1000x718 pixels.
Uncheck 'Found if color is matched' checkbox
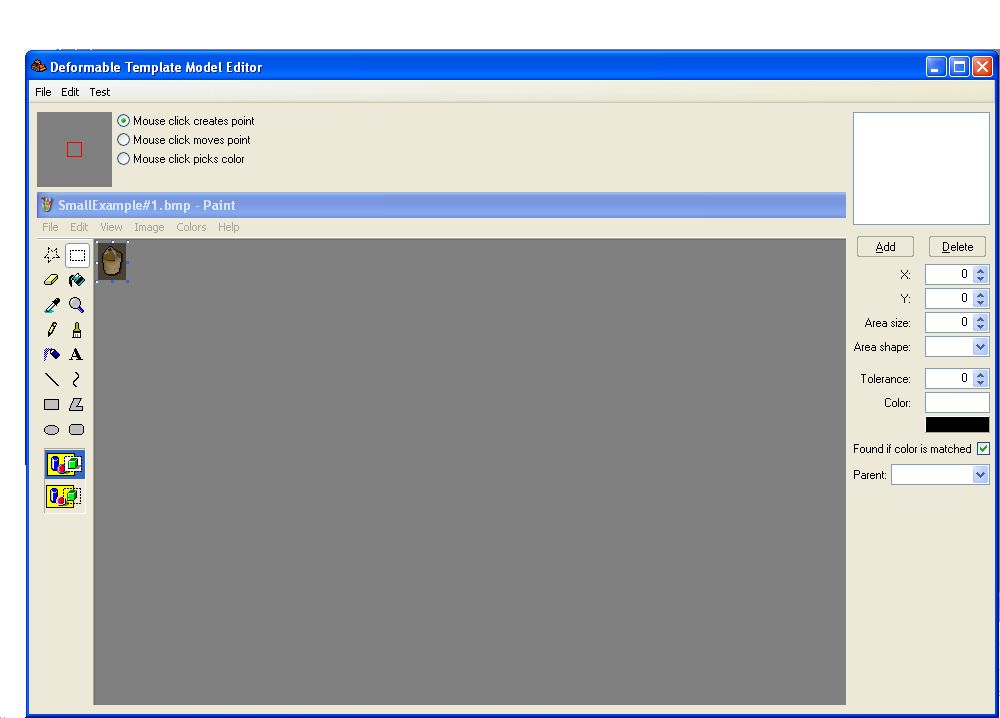[983, 449]
